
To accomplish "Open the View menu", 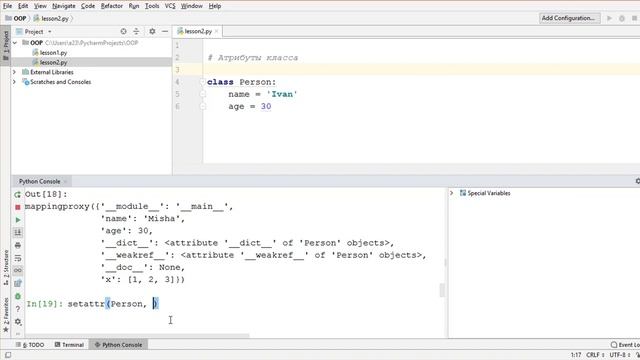I will click(40, 6).
